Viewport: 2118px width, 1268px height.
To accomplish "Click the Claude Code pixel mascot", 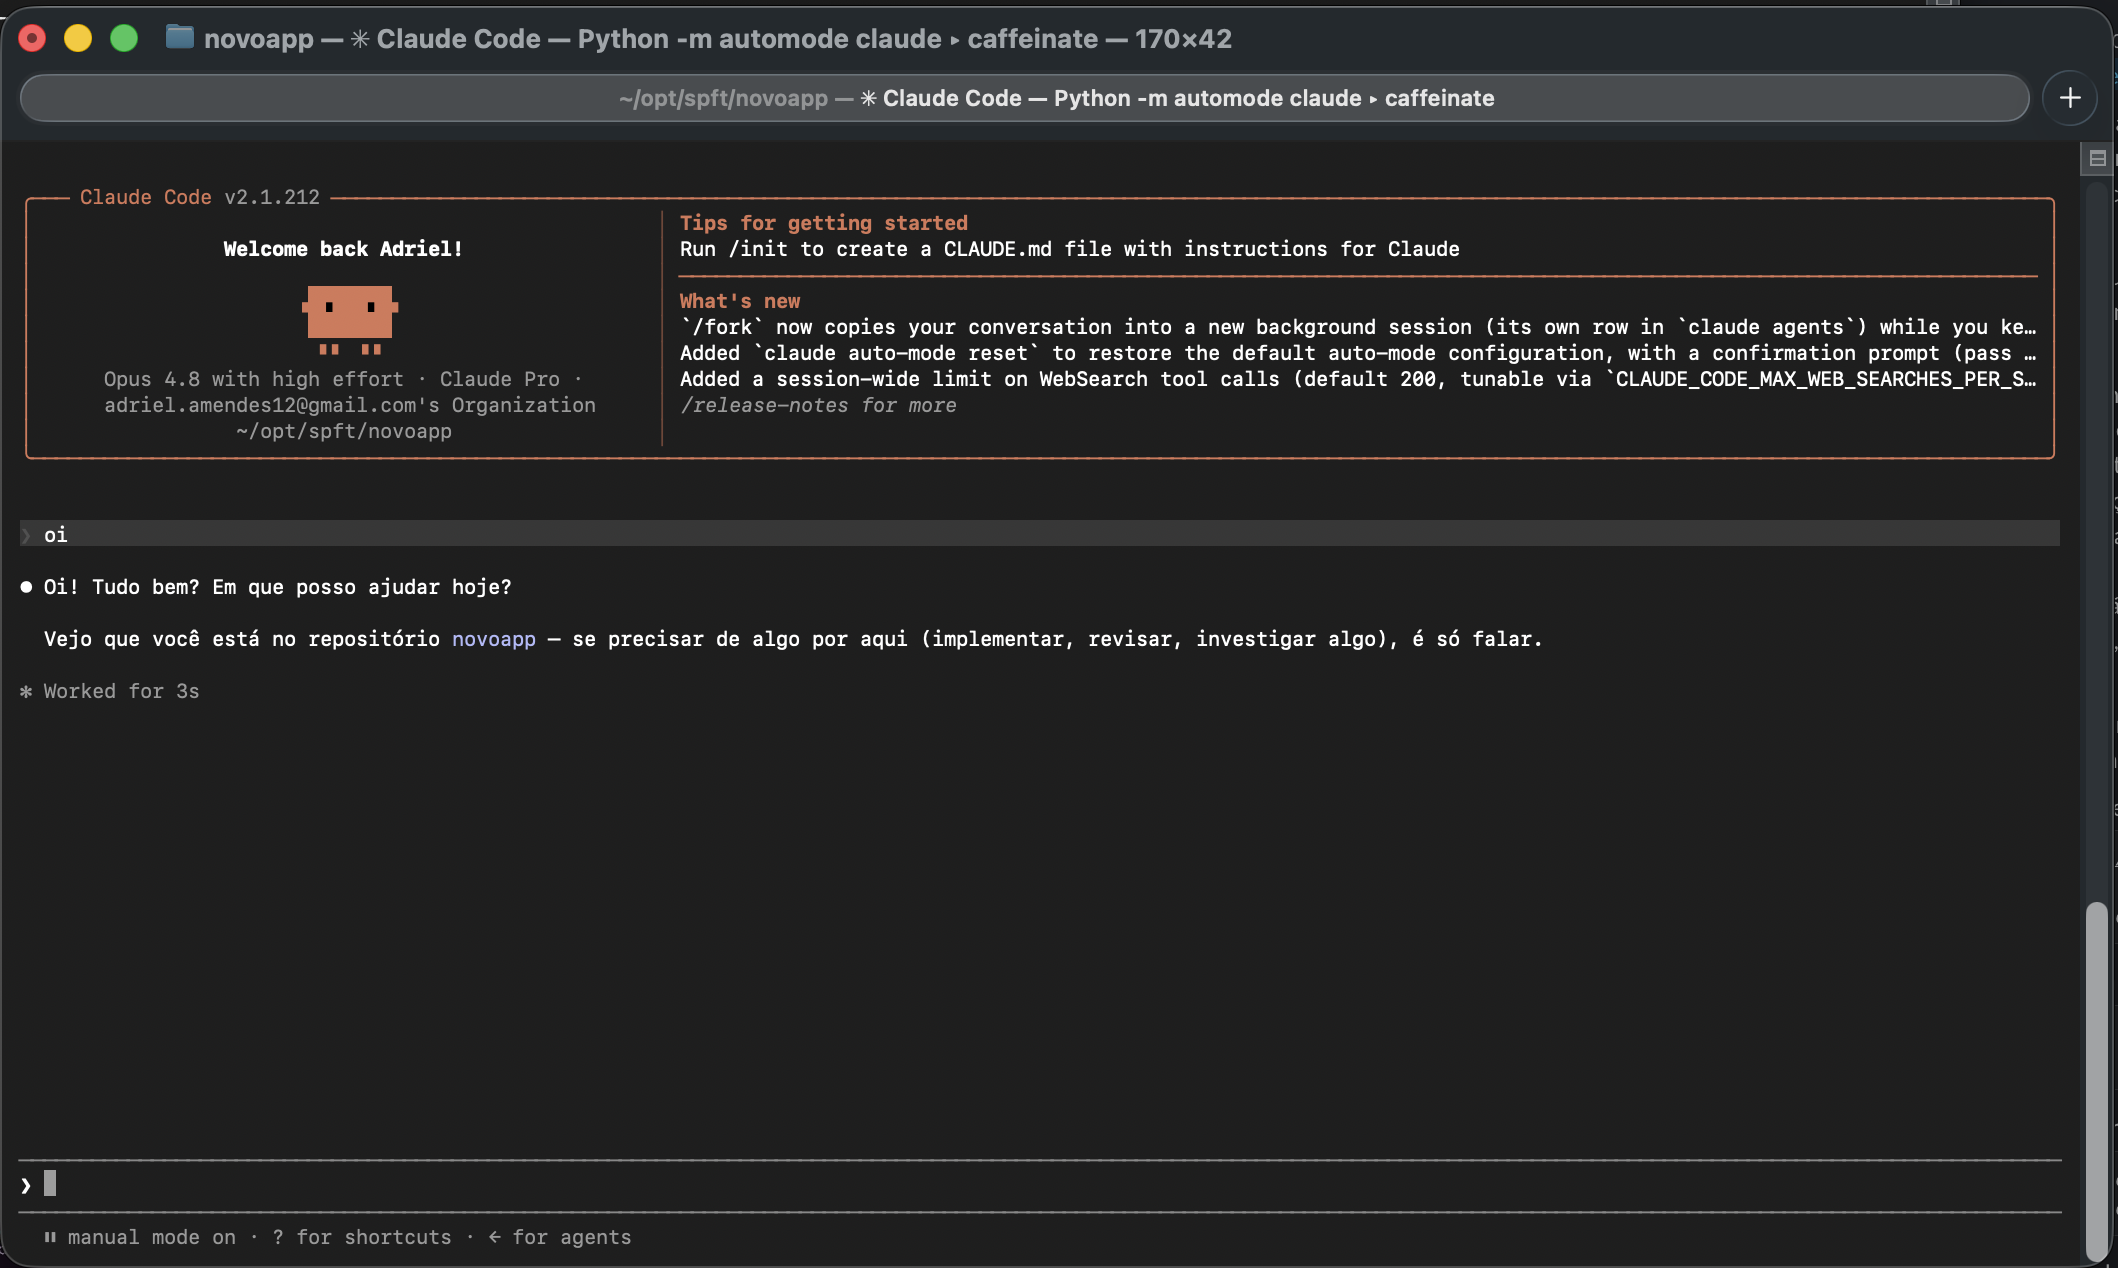I will tap(350, 319).
